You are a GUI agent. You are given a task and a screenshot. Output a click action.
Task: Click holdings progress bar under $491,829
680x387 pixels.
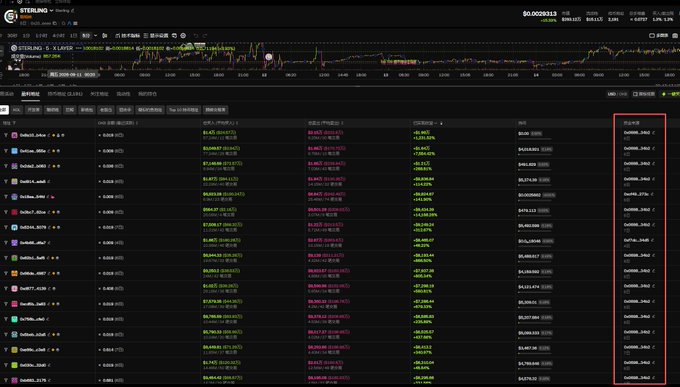(x=535, y=170)
